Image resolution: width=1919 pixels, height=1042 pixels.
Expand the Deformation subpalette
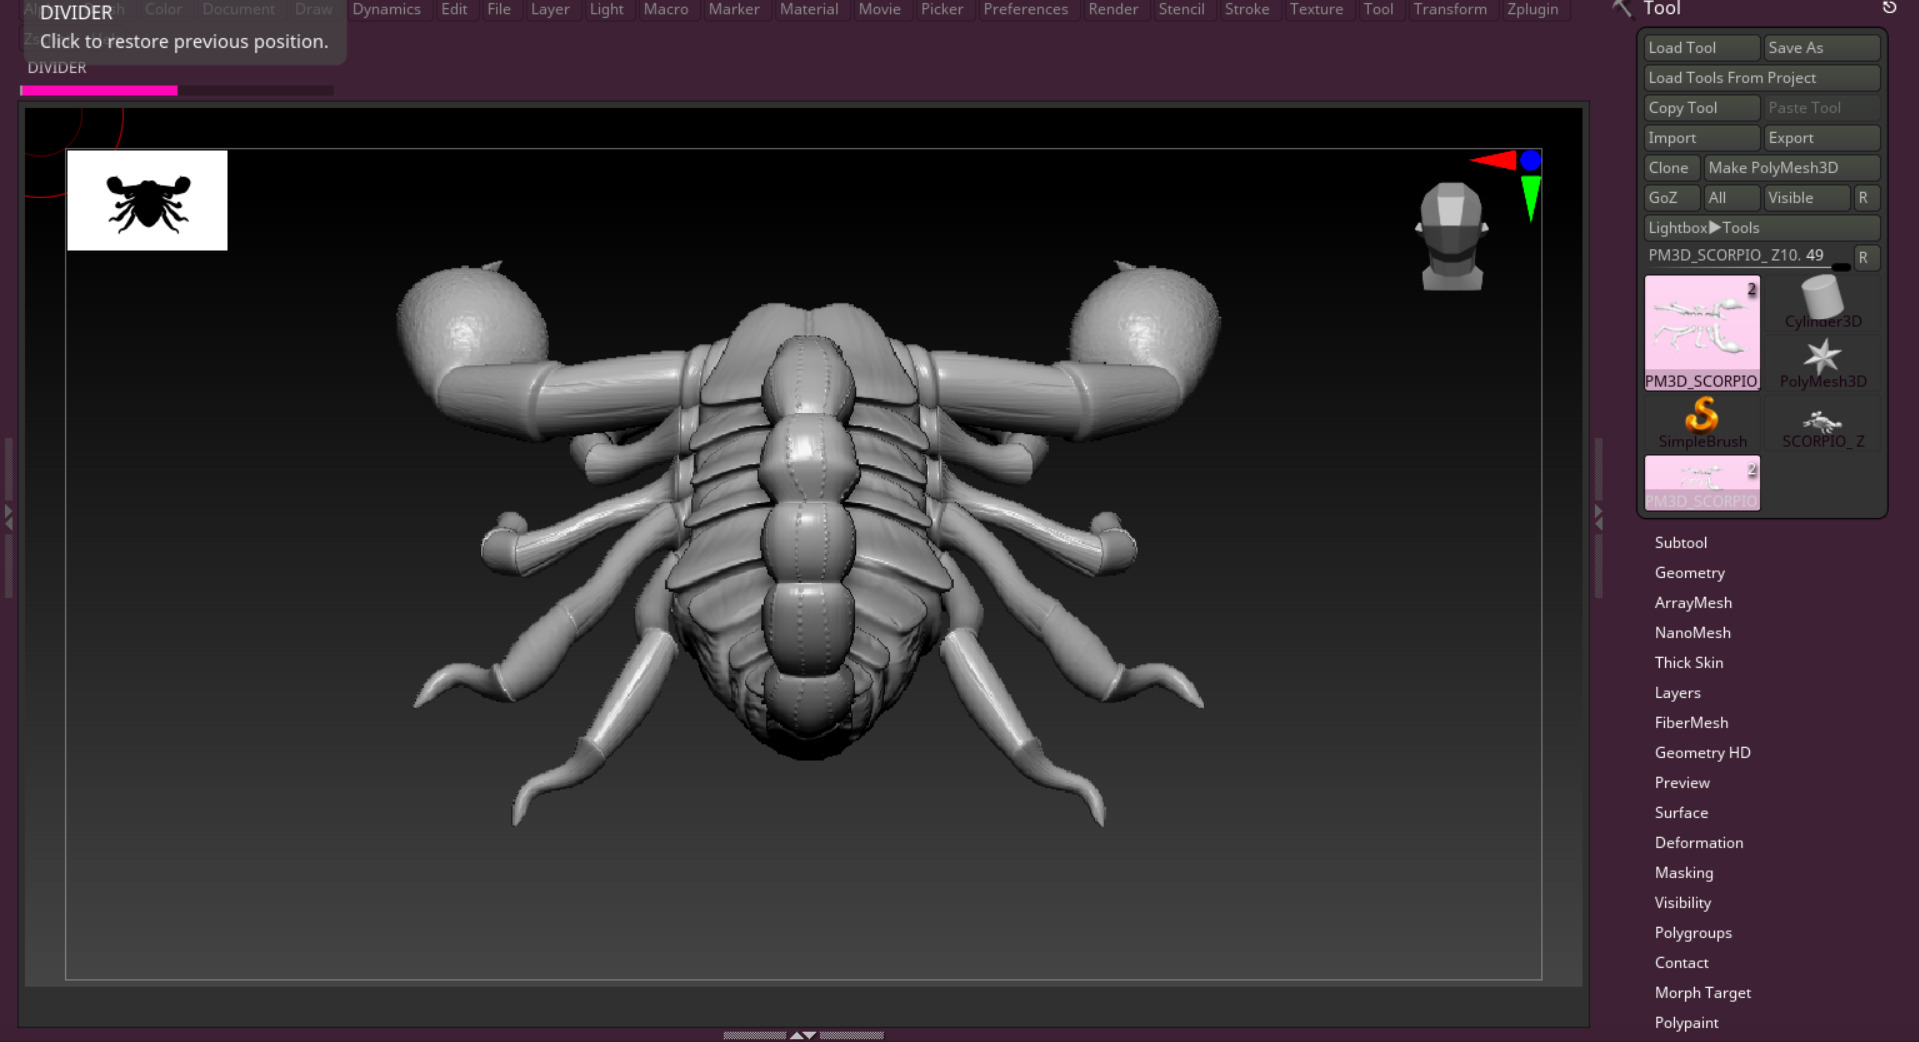point(1698,843)
